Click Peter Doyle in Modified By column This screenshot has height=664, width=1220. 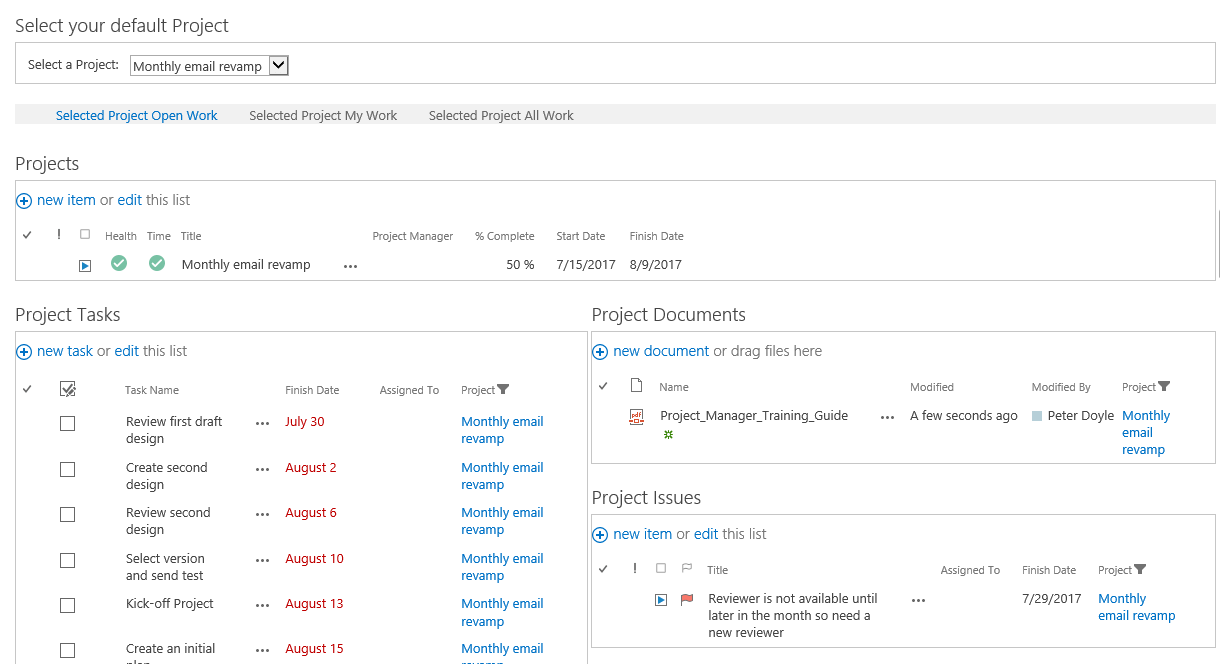click(1081, 416)
